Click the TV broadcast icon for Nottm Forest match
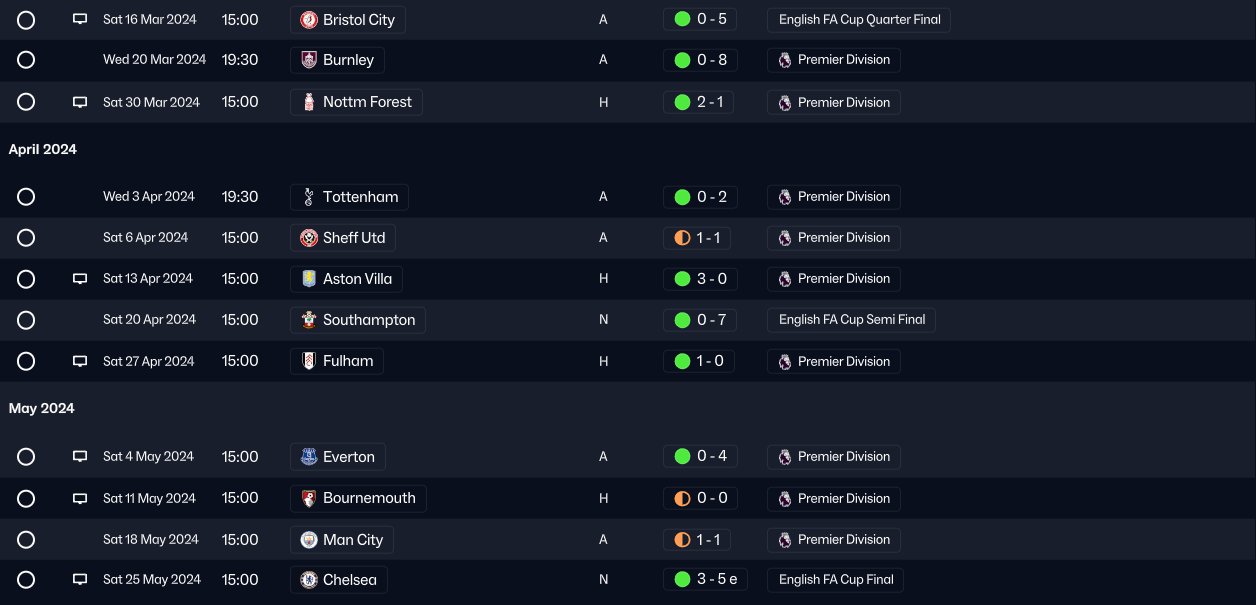This screenshot has height=605, width=1256. point(80,102)
